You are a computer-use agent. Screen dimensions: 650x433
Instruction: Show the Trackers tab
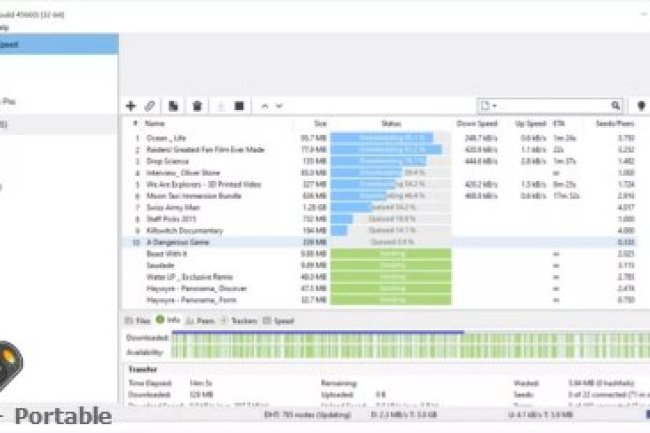[x=240, y=320]
